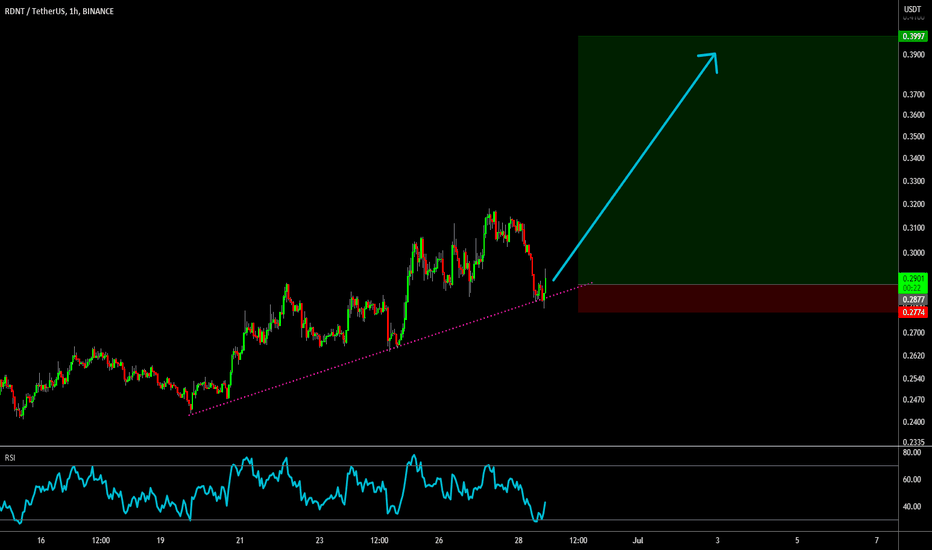Click the Jul month label on time axis
This screenshot has height=550, width=932.
[x=638, y=540]
